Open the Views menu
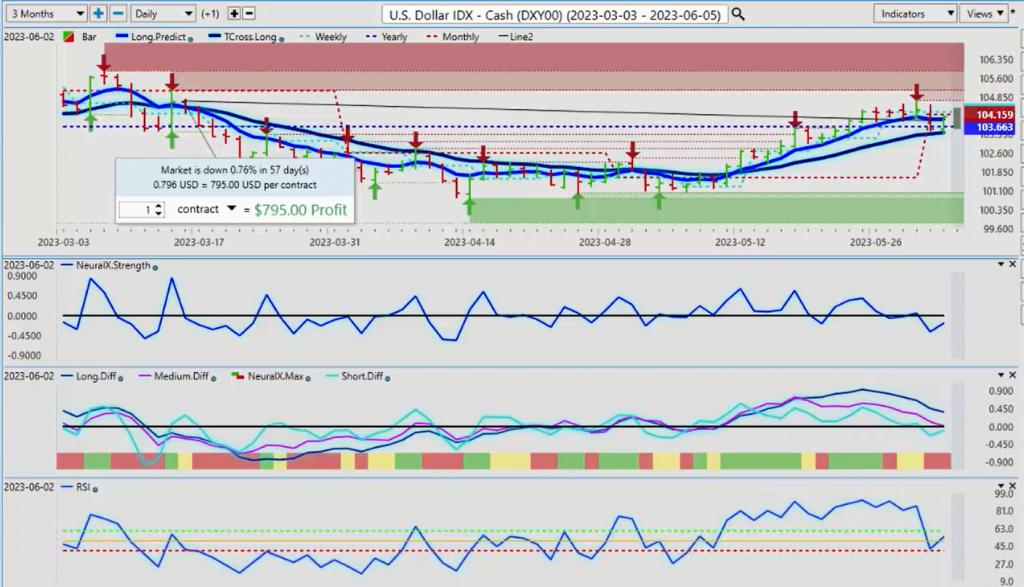This screenshot has width=1024, height=587. click(x=982, y=14)
